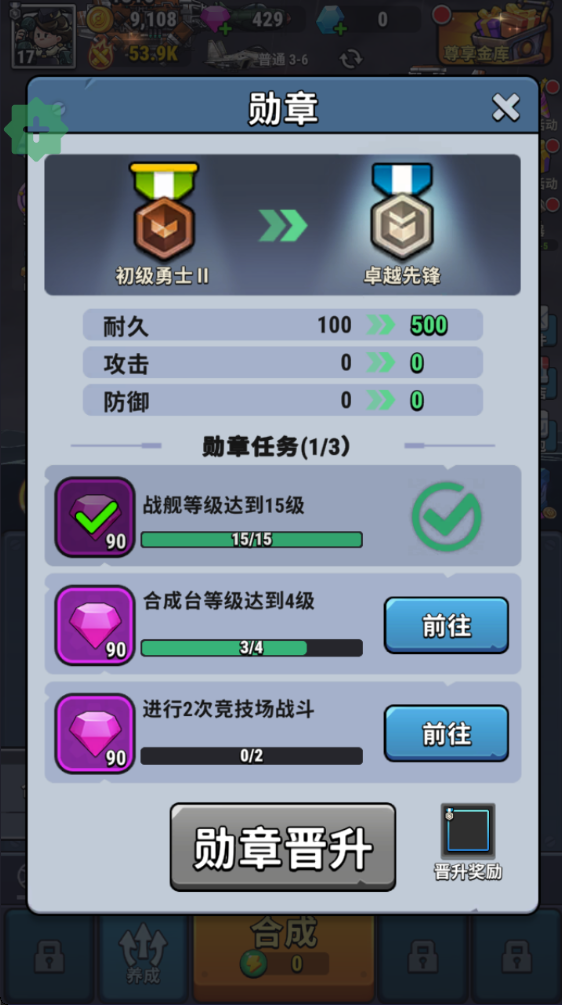Click the pink gem reward for 合成台等级 task

coord(95,625)
